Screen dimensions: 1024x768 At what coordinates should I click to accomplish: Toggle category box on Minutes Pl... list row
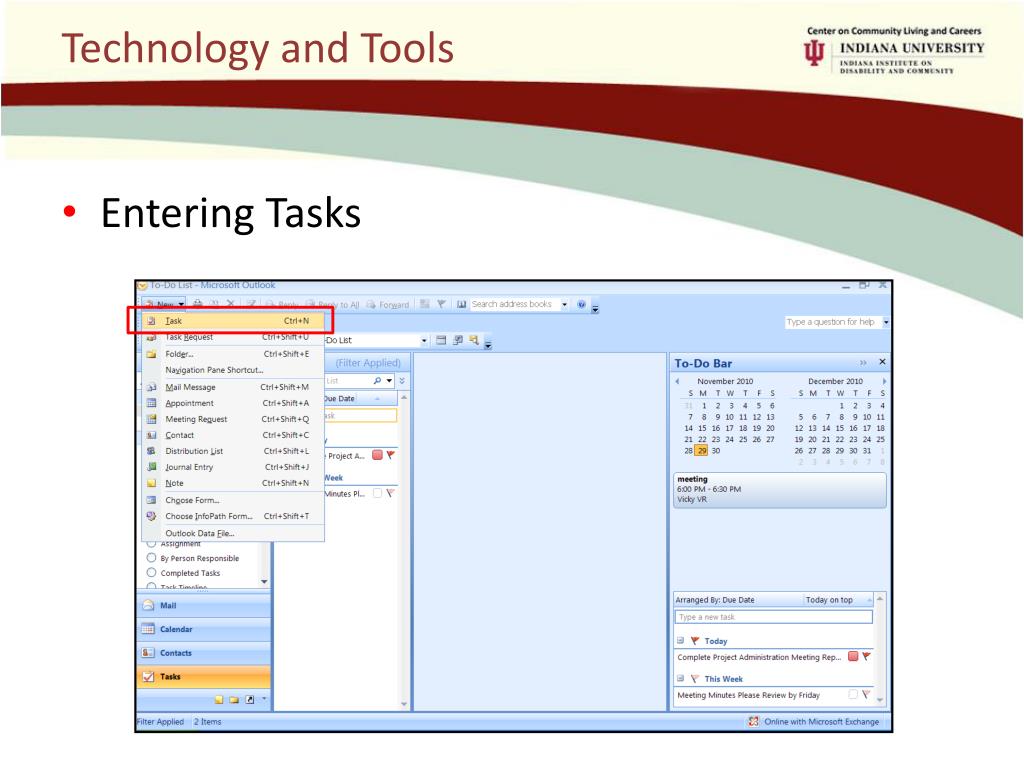[x=377, y=494]
